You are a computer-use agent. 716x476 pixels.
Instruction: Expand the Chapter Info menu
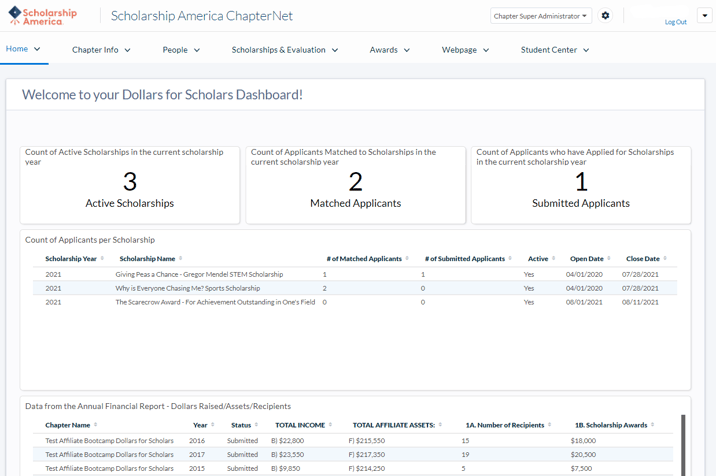point(101,50)
